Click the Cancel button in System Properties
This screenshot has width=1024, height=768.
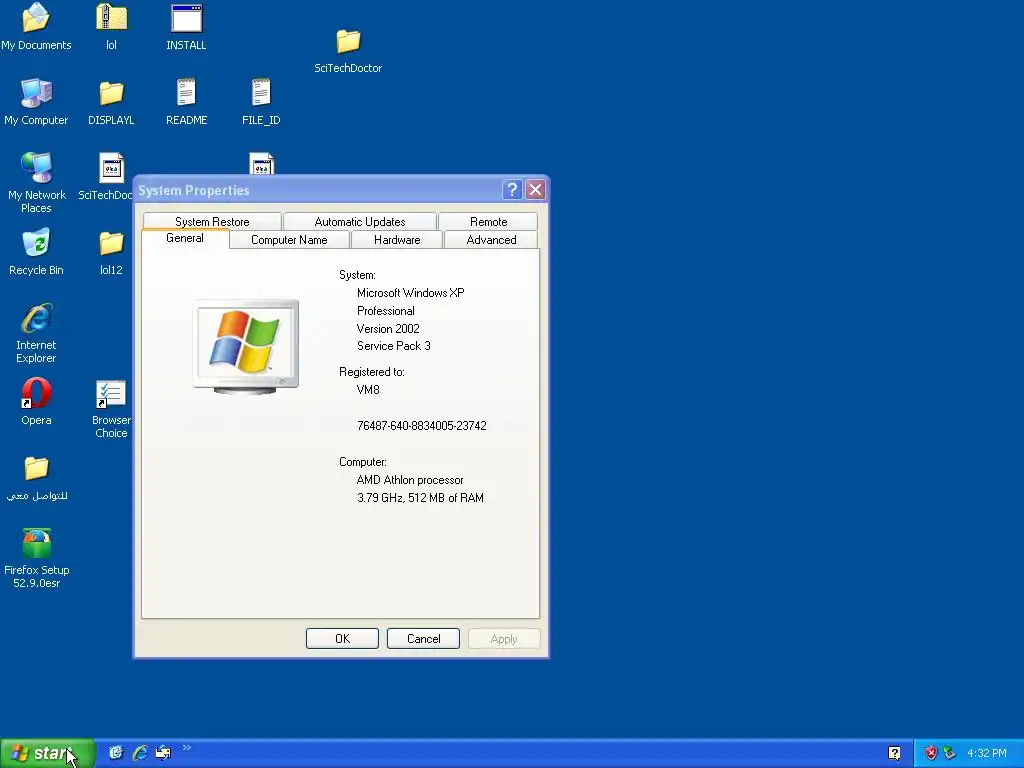(x=423, y=639)
